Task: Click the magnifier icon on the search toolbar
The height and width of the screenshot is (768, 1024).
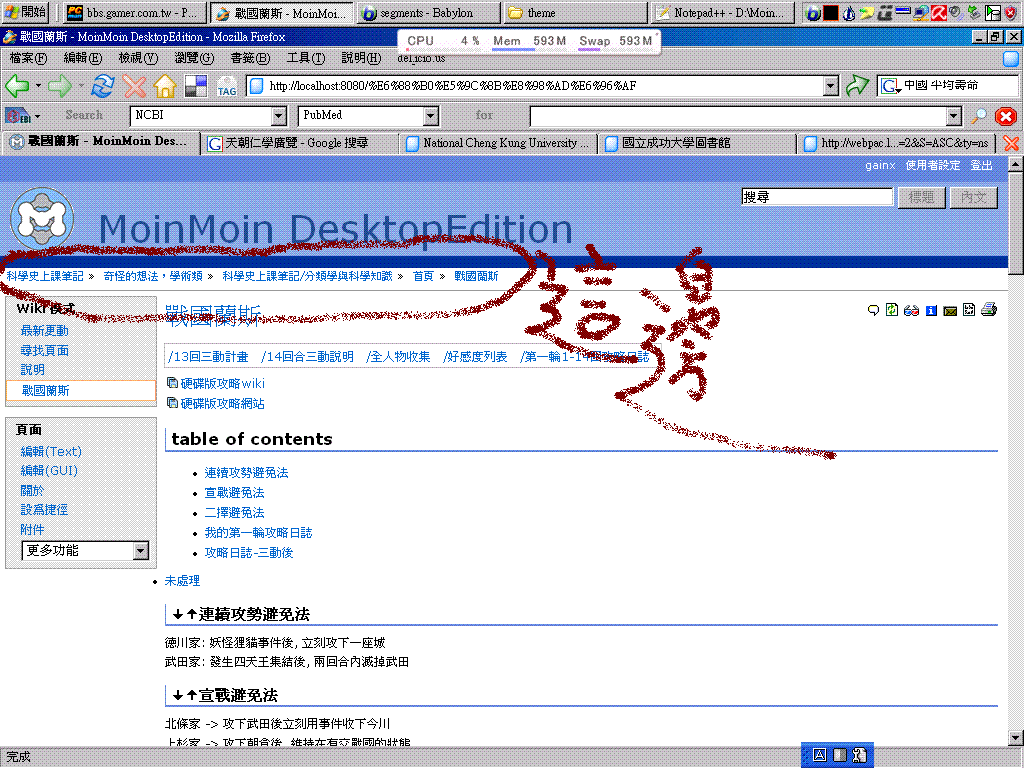Action: 978,116
